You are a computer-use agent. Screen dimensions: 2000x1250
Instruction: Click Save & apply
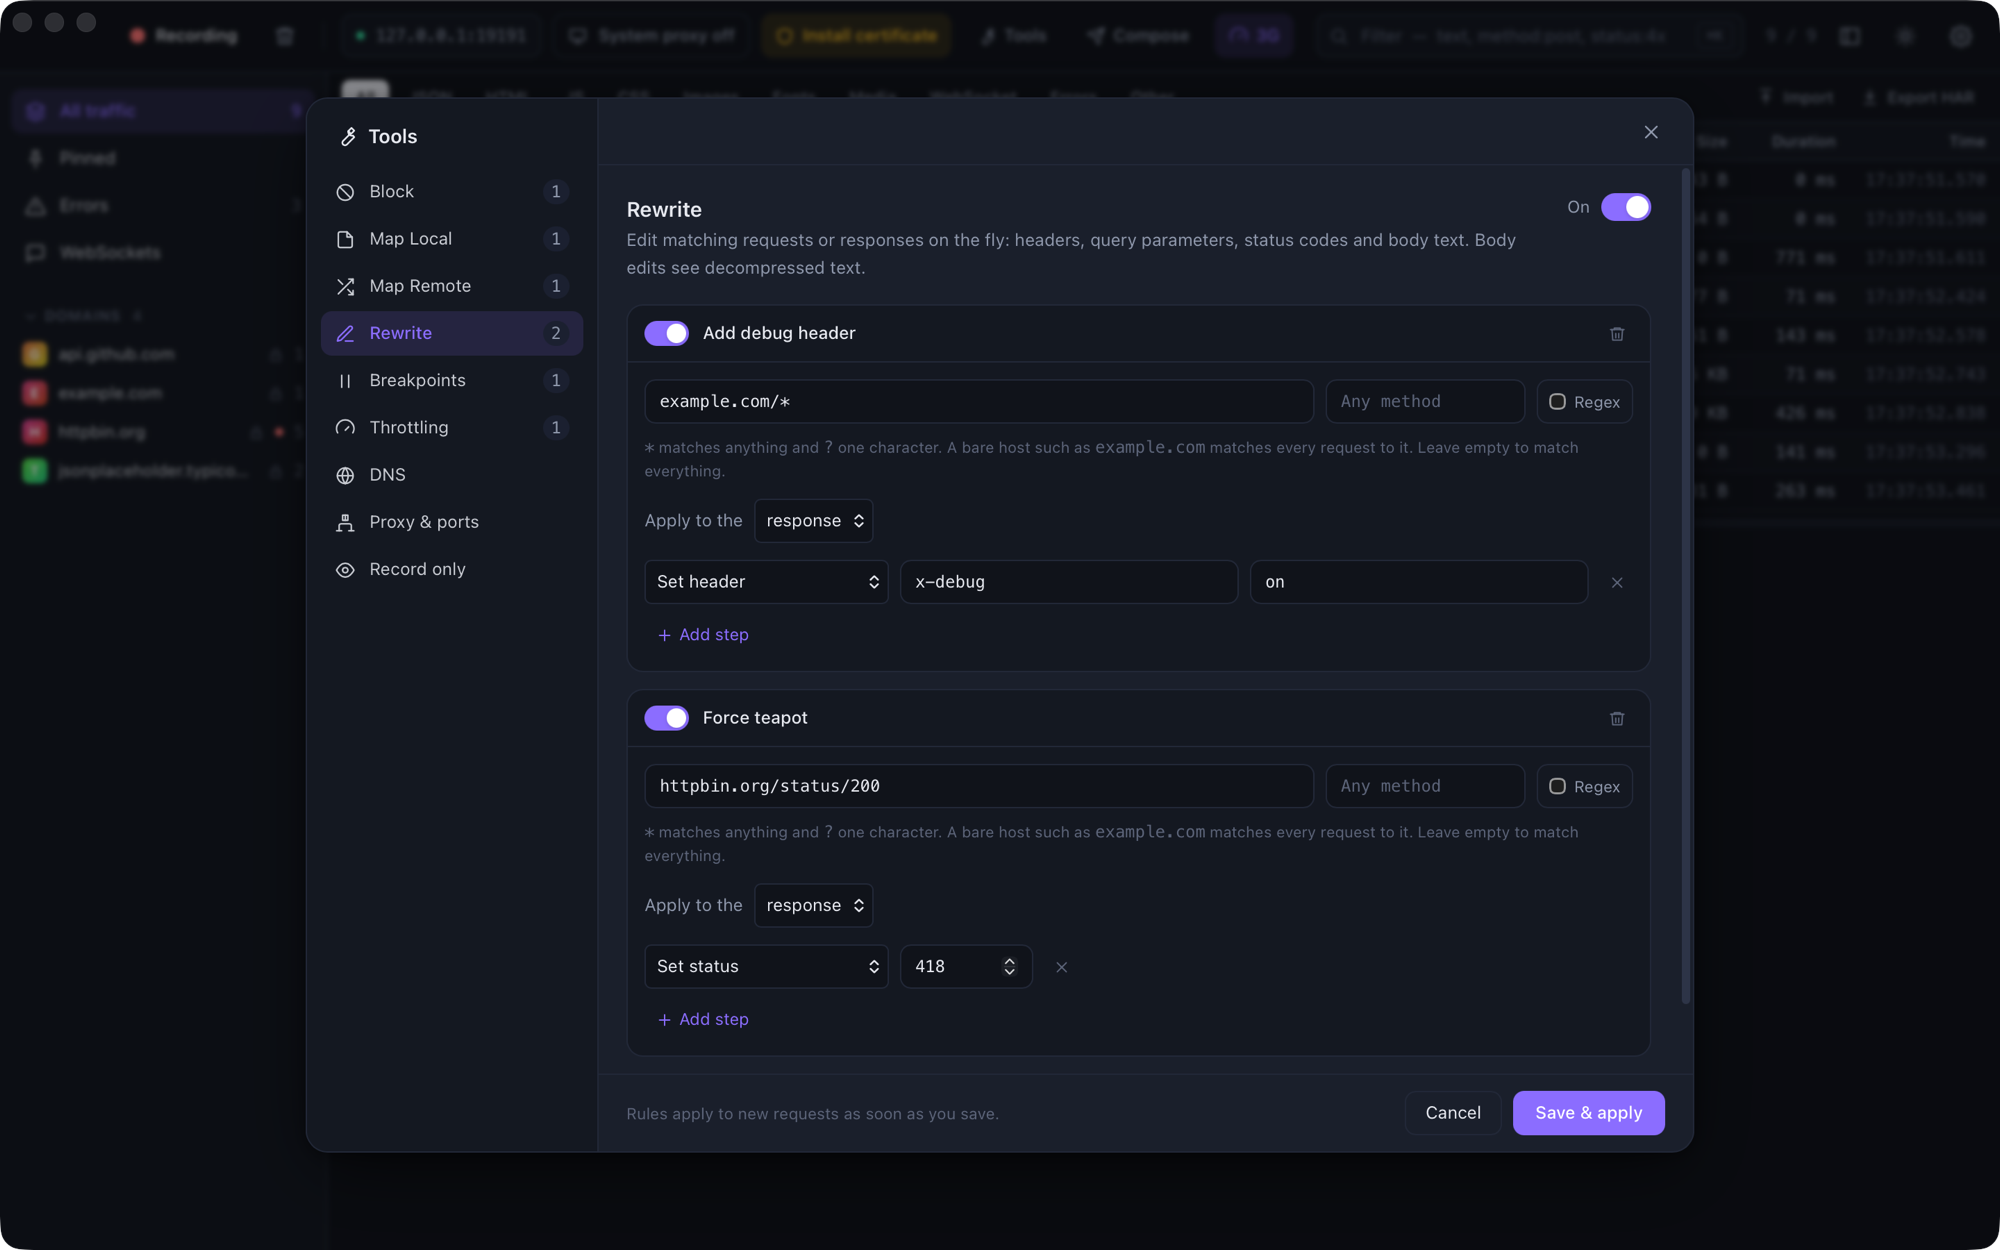click(1588, 1113)
